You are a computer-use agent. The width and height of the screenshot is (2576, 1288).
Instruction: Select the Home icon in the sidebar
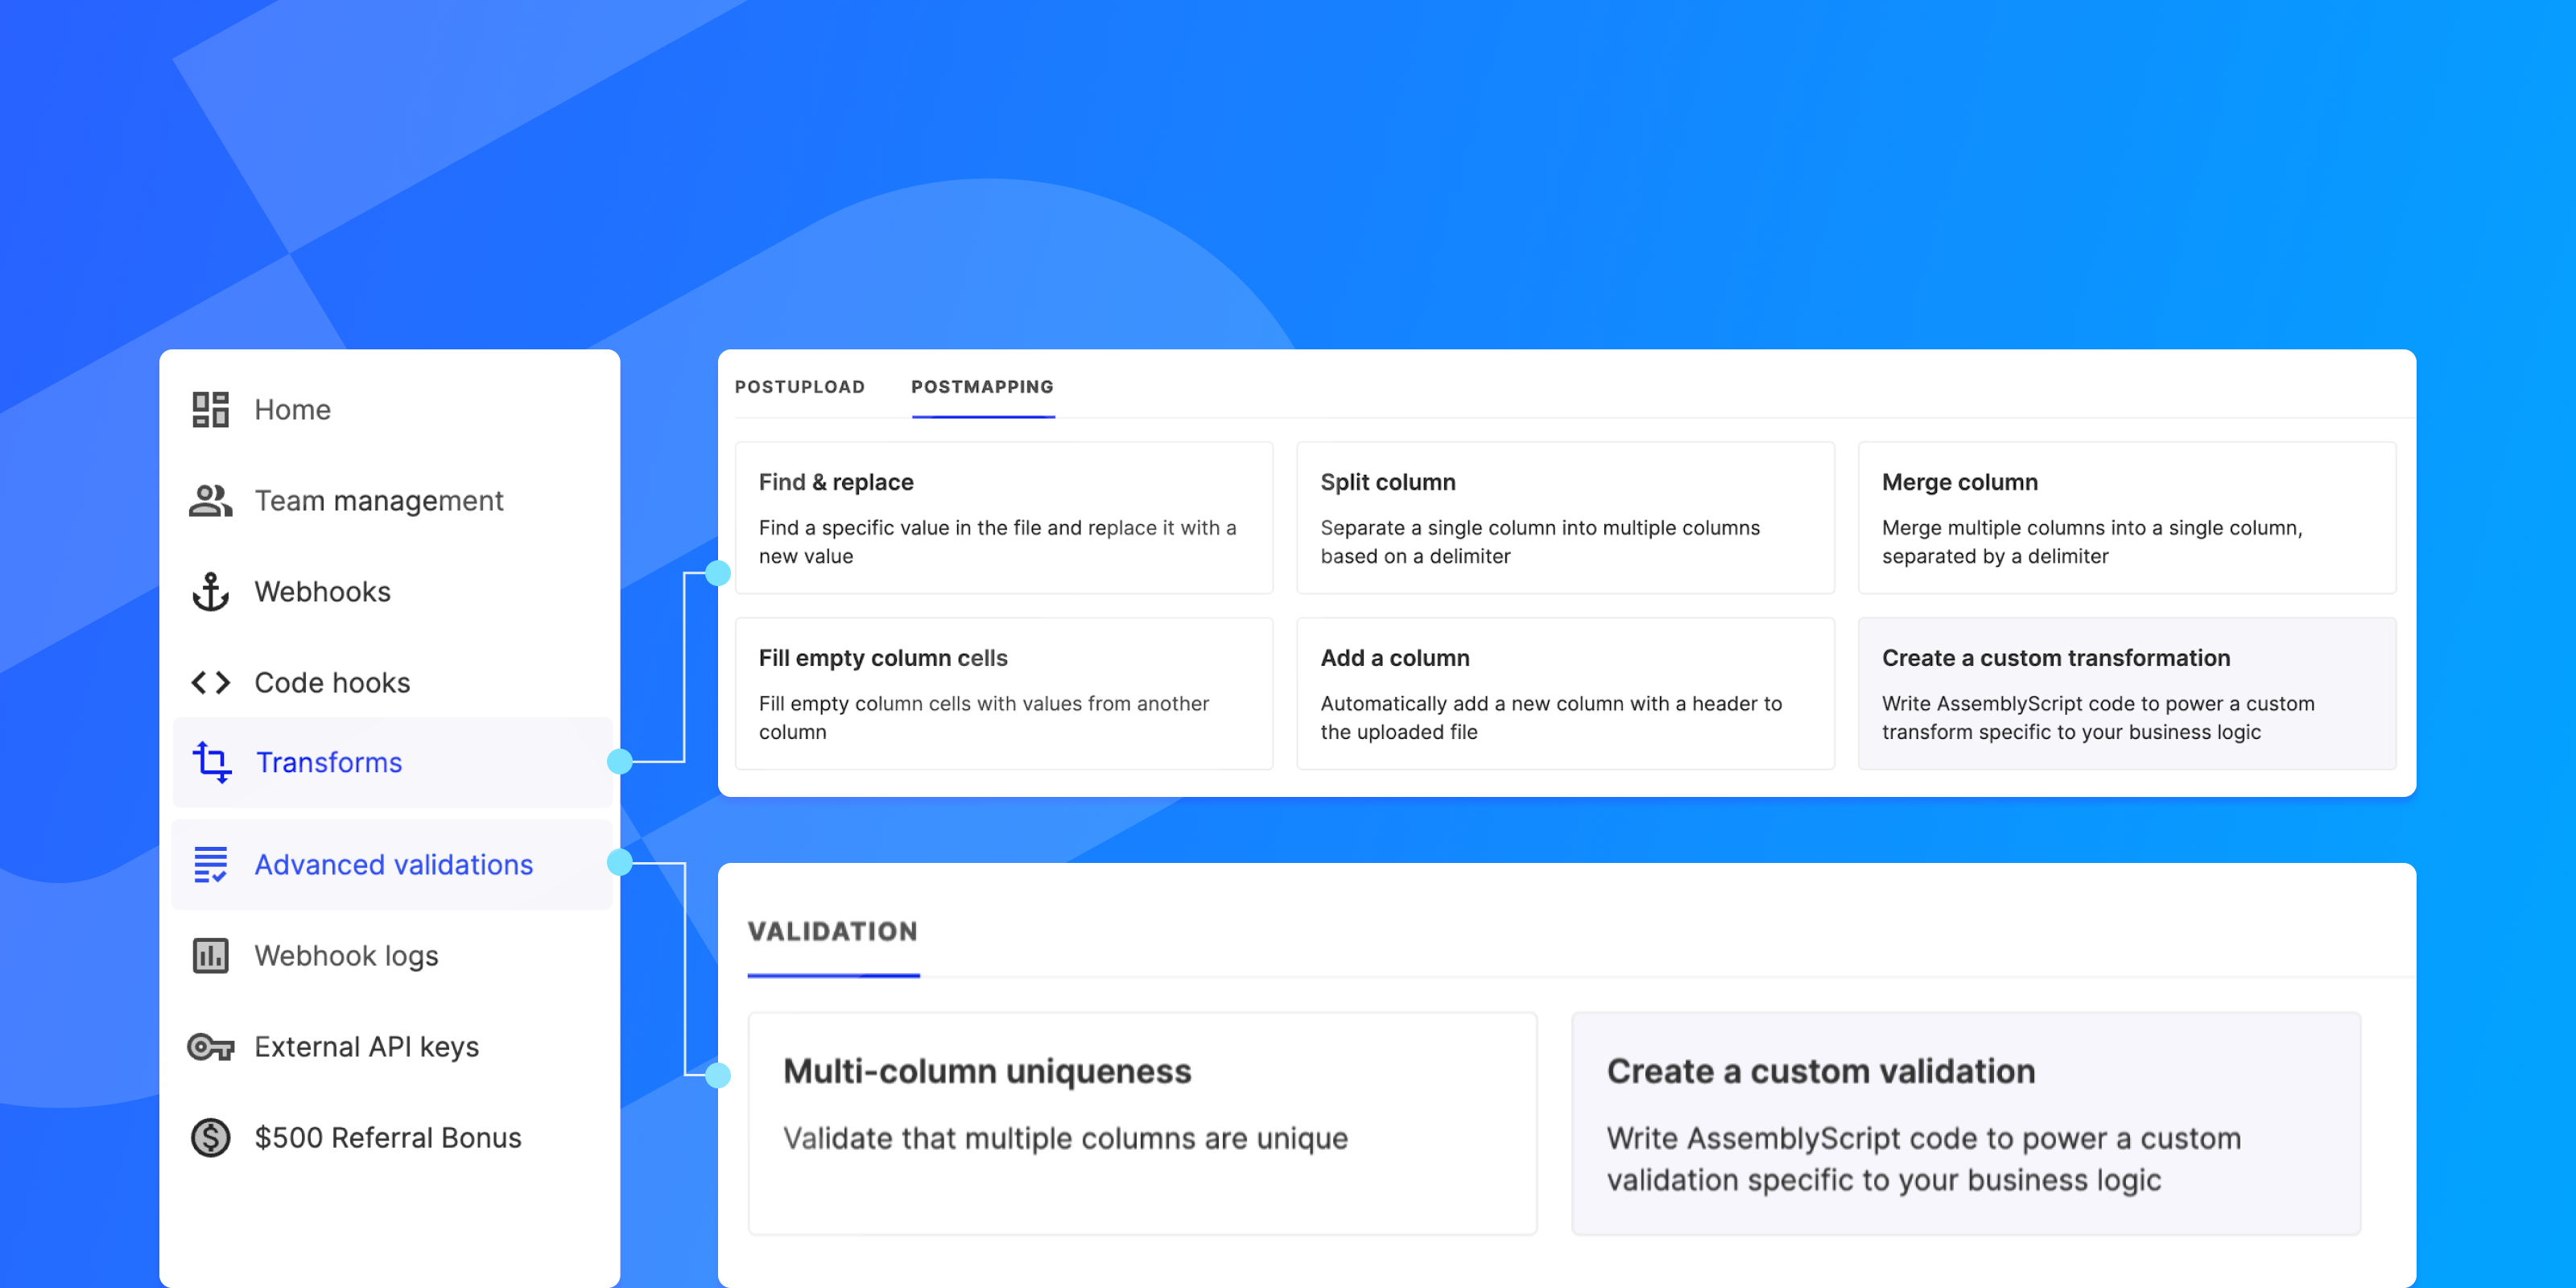(211, 409)
